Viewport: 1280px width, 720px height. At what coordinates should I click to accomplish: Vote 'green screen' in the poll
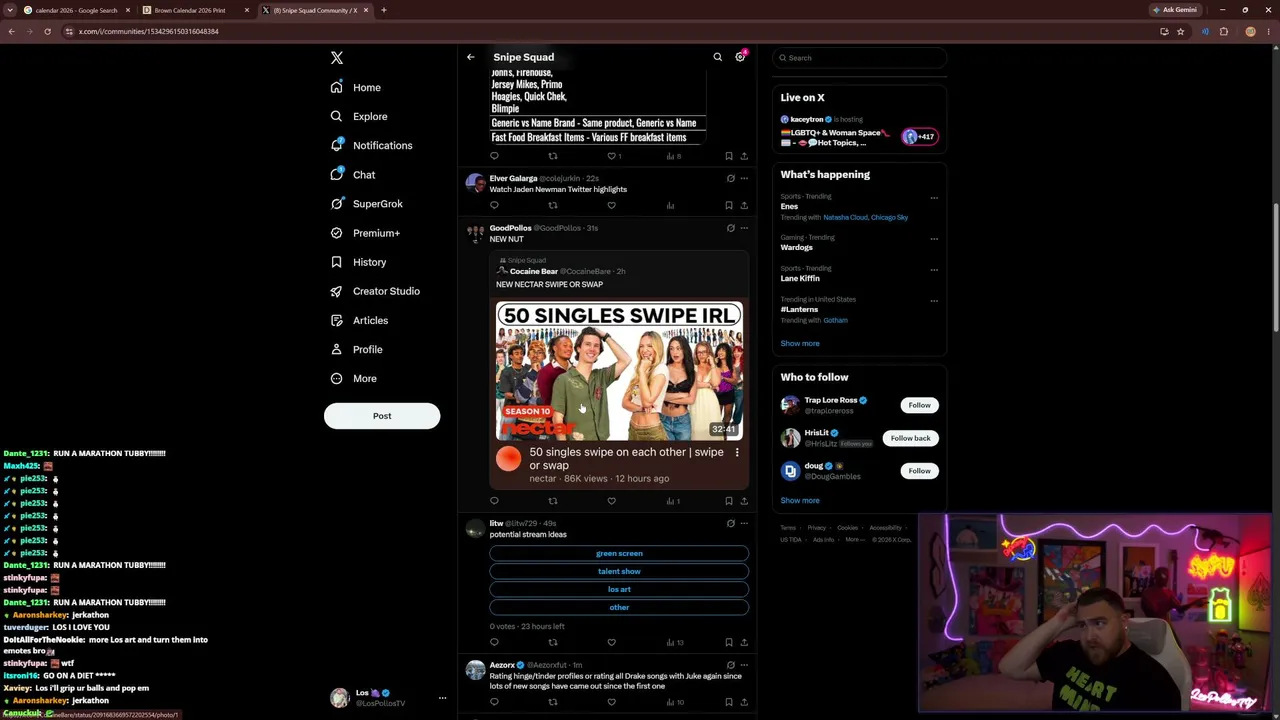tap(619, 554)
